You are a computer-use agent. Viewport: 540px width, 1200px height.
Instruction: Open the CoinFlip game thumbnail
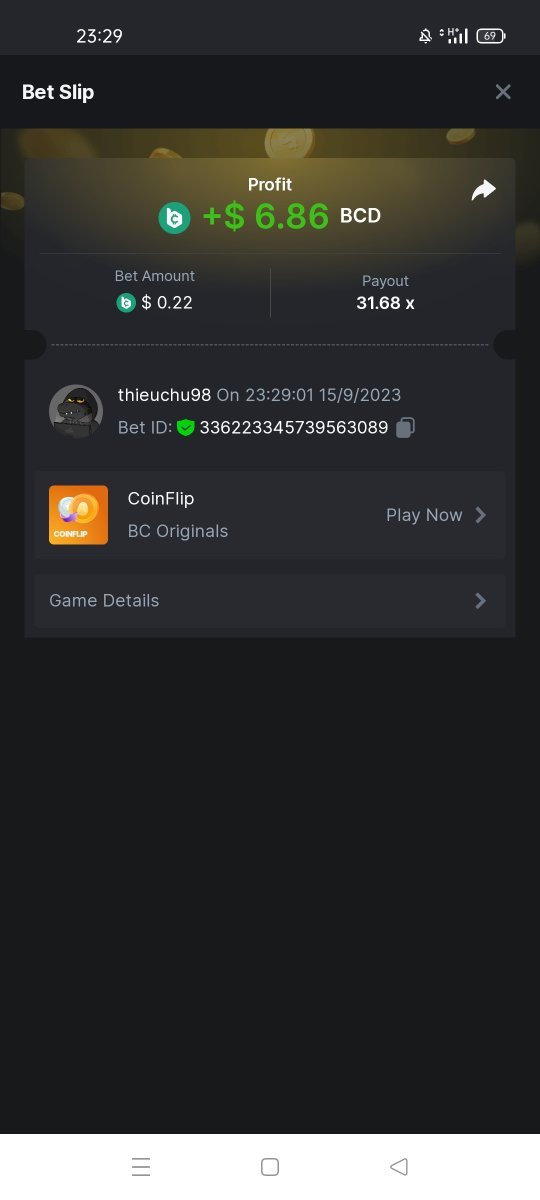pos(78,515)
